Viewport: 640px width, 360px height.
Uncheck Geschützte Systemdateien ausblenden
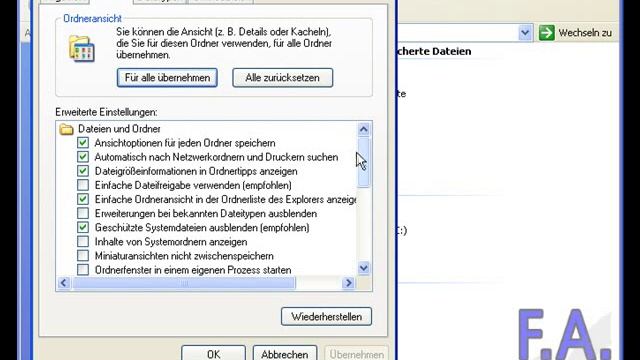[x=83, y=227]
